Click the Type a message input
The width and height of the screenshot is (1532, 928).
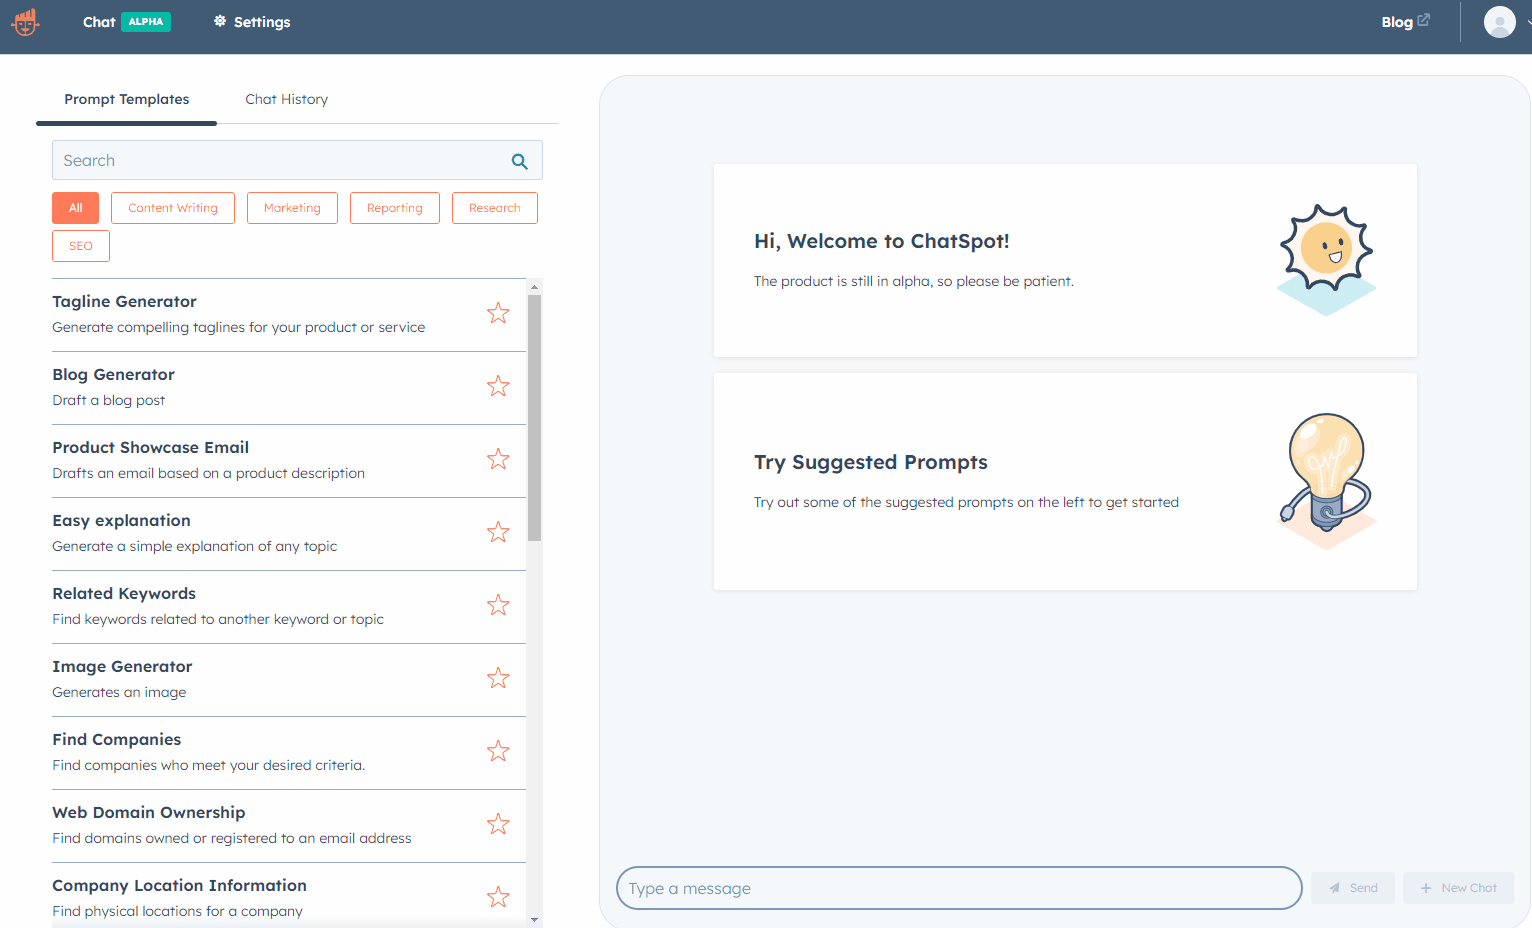click(959, 888)
